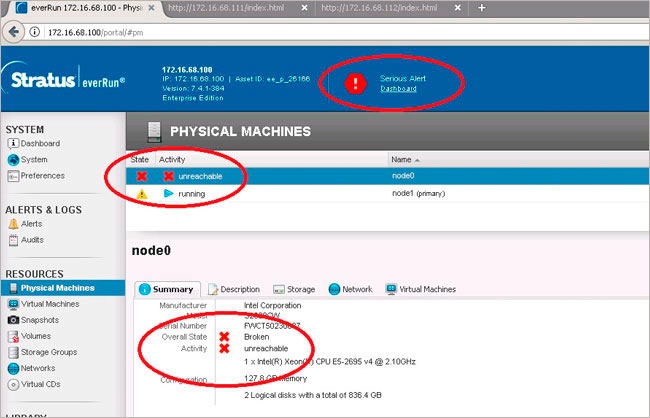Image resolution: width=650 pixels, height=418 pixels.
Task: Click the yellow warning icon for node1
Action: pyautogui.click(x=142, y=194)
